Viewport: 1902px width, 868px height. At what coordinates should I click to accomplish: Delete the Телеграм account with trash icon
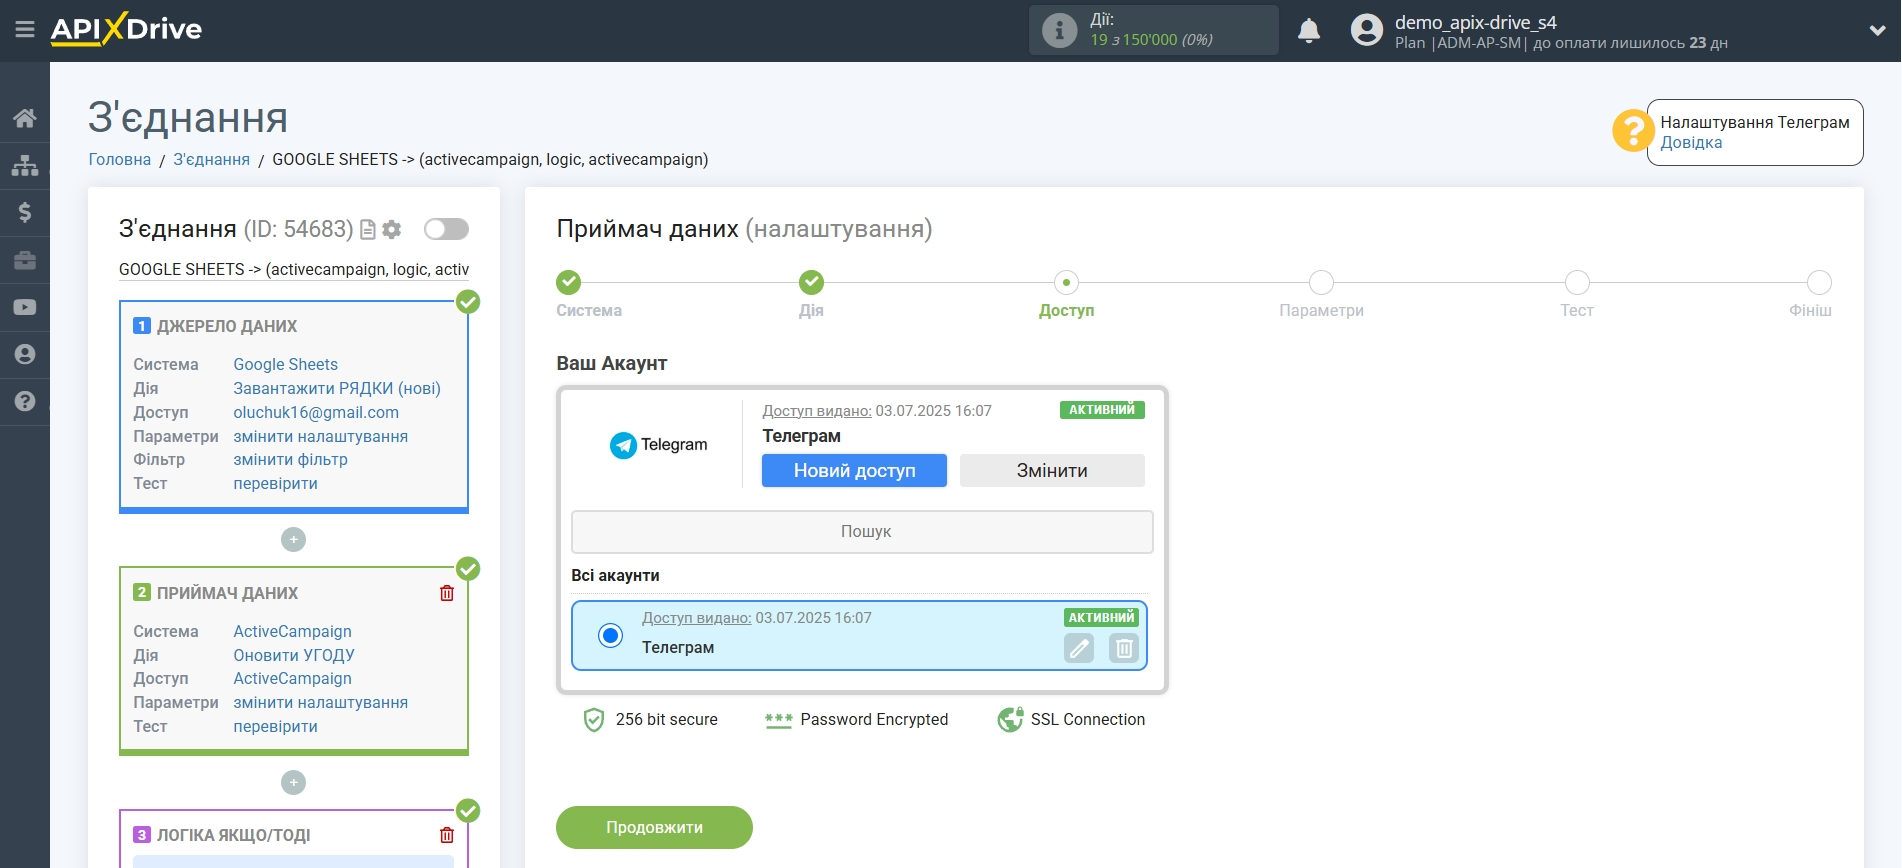click(1124, 649)
